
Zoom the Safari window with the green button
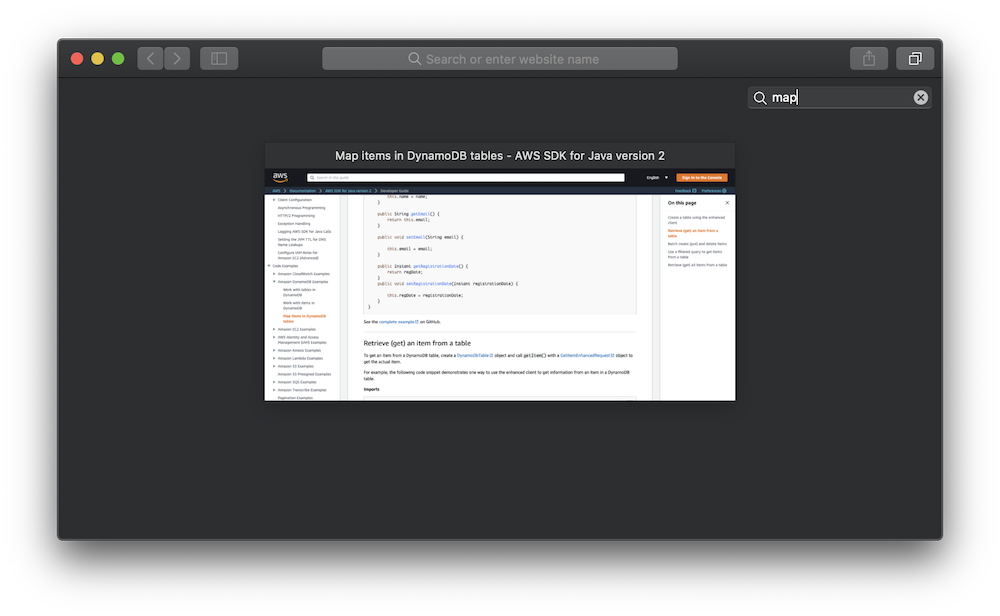coord(118,59)
